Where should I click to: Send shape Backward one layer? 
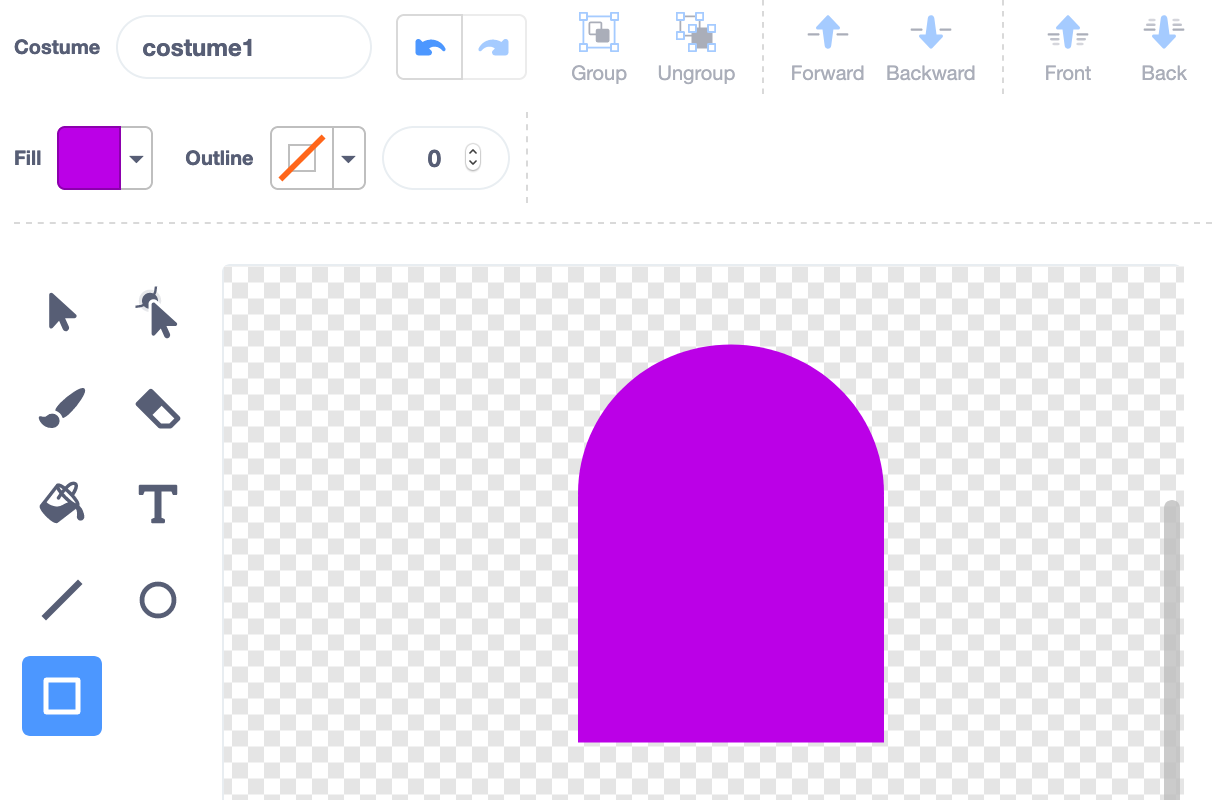click(x=930, y=48)
